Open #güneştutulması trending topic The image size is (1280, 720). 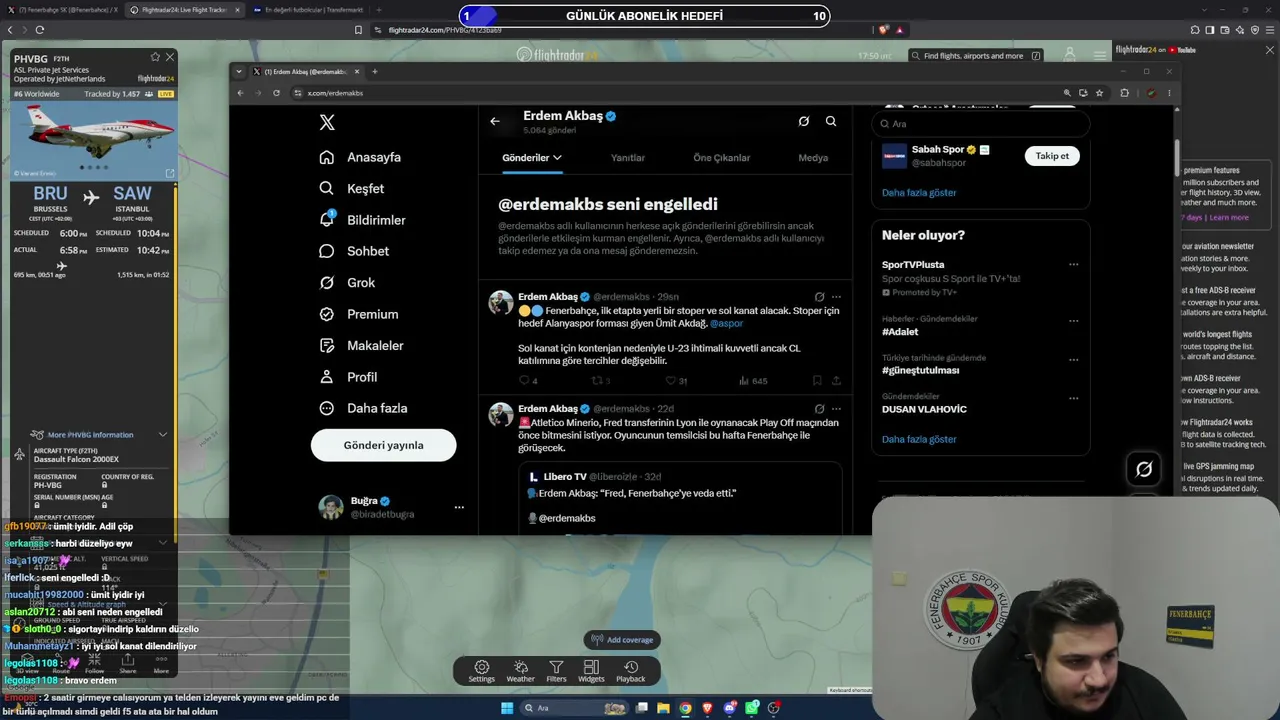[920, 370]
